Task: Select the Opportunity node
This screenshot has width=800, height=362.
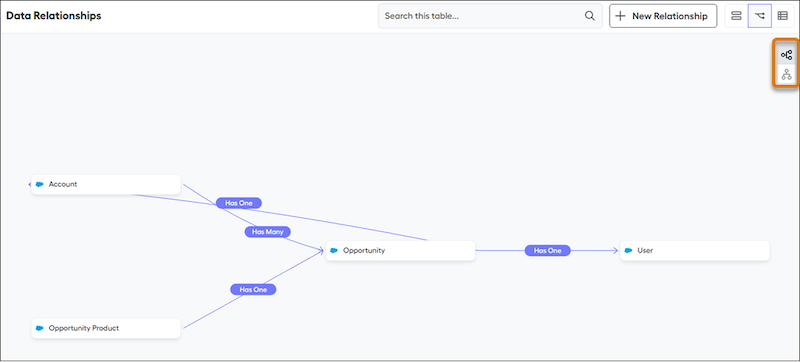Action: 401,251
